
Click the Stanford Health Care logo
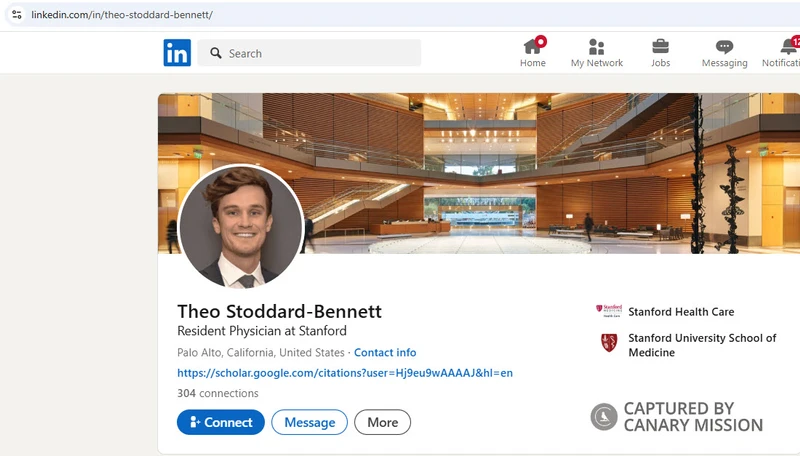[609, 311]
